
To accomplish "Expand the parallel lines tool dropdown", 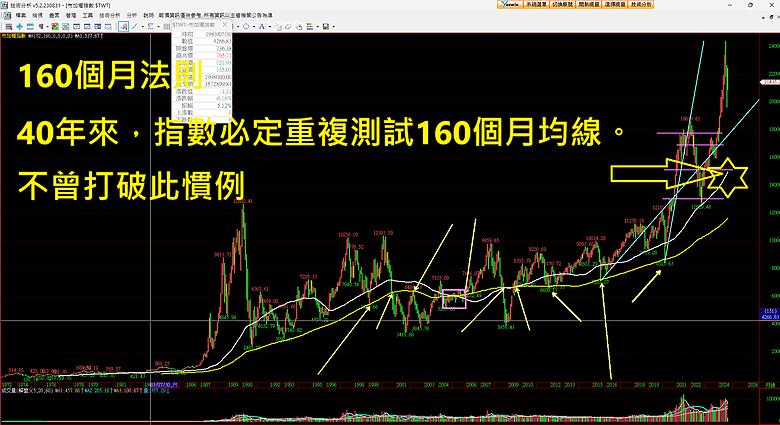I will click(158, 26).
